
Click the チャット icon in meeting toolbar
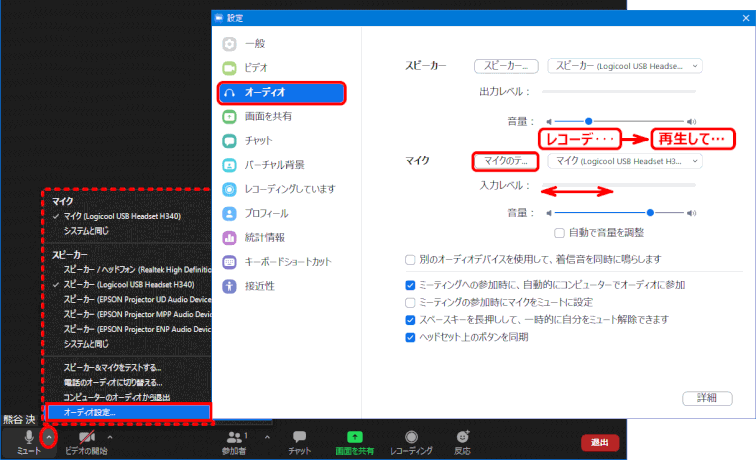click(299, 437)
